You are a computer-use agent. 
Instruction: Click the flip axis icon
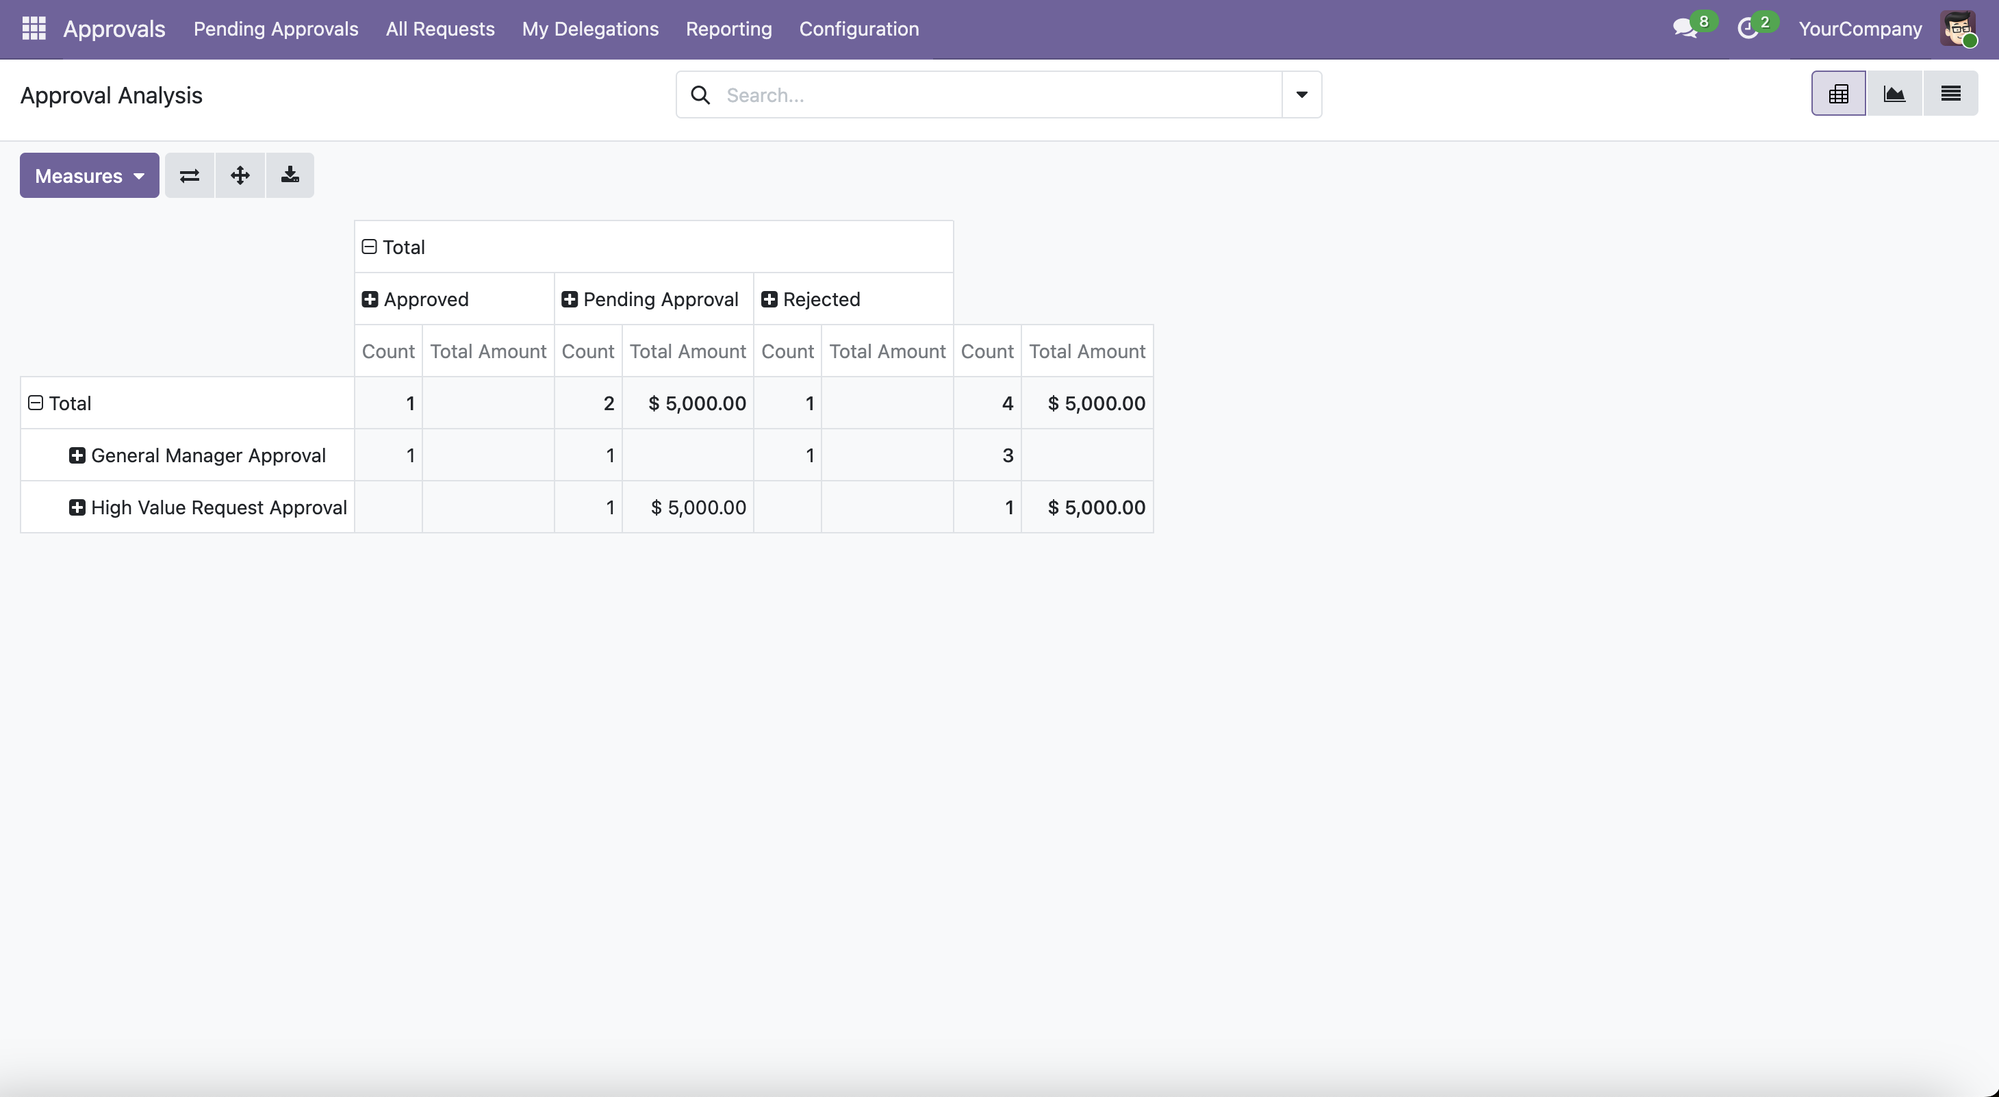[189, 176]
